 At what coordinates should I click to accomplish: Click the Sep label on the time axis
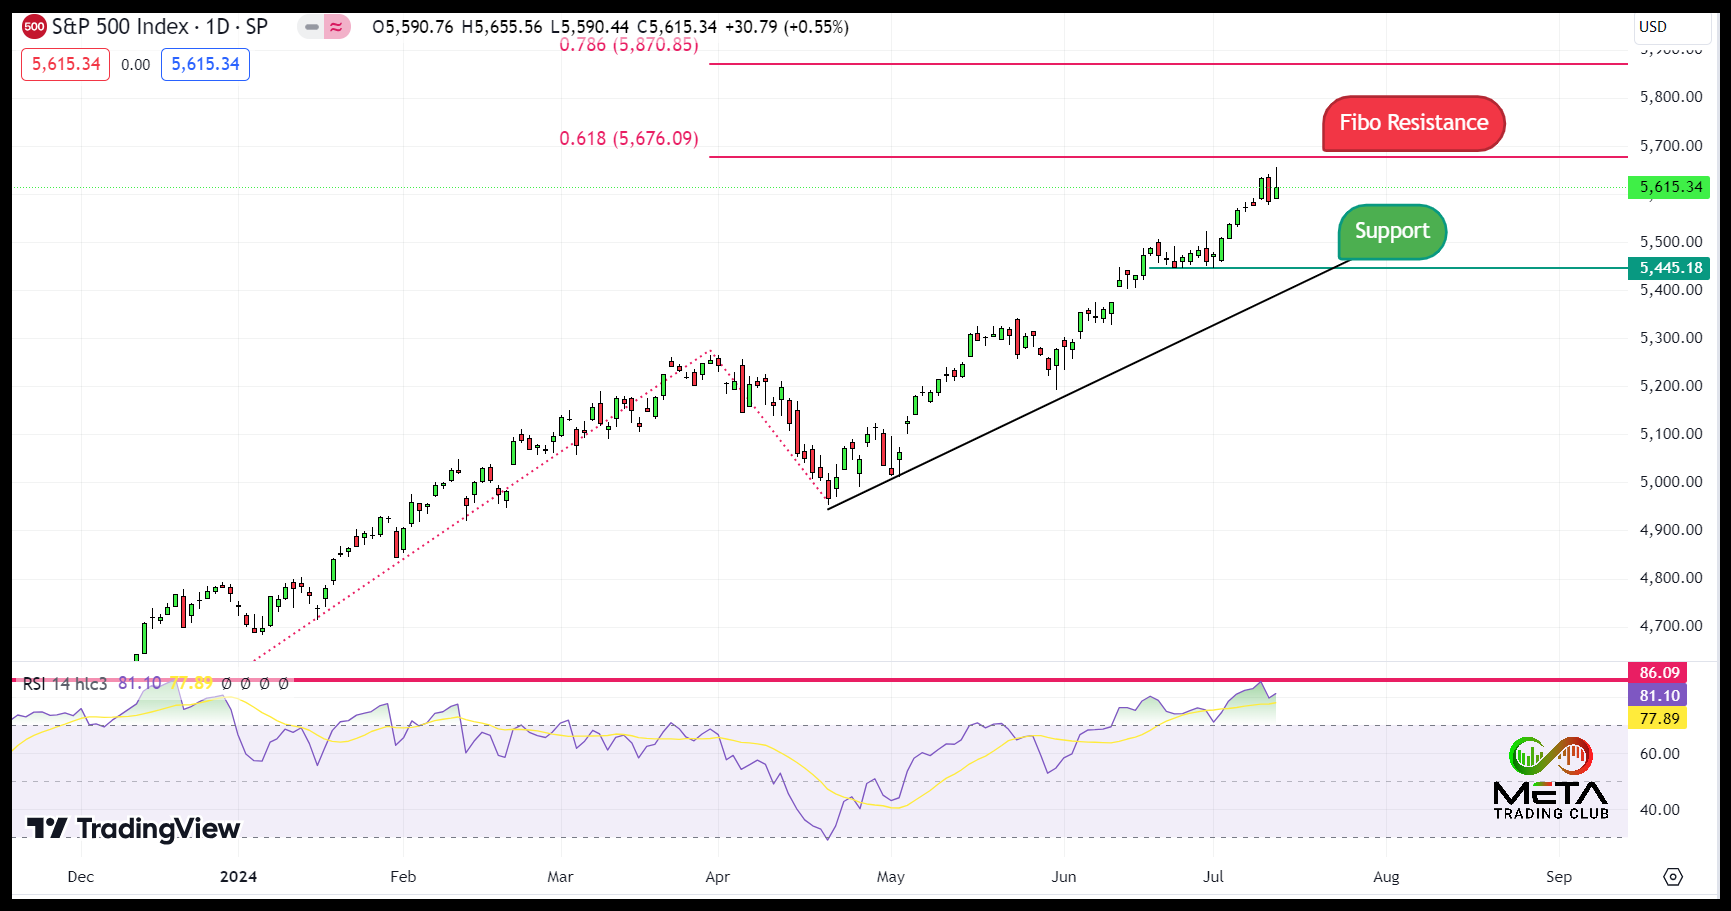pyautogui.click(x=1559, y=877)
